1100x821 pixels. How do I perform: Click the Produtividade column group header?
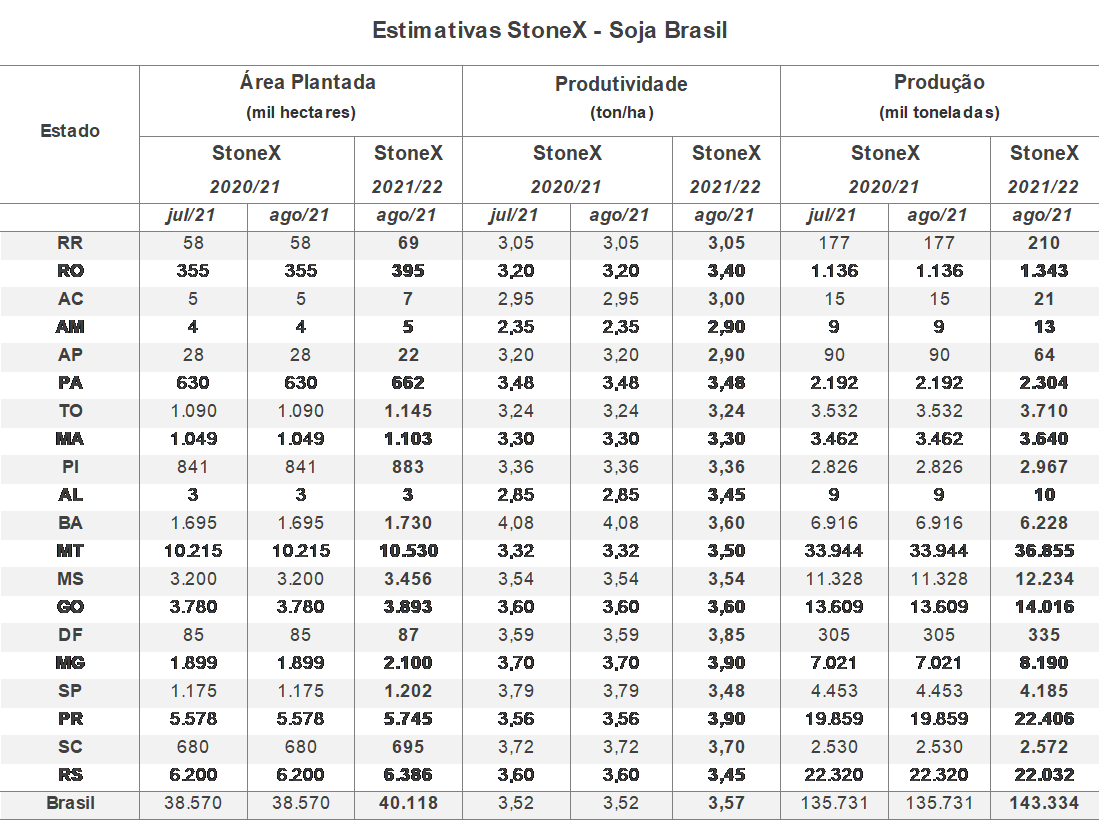pyautogui.click(x=621, y=84)
